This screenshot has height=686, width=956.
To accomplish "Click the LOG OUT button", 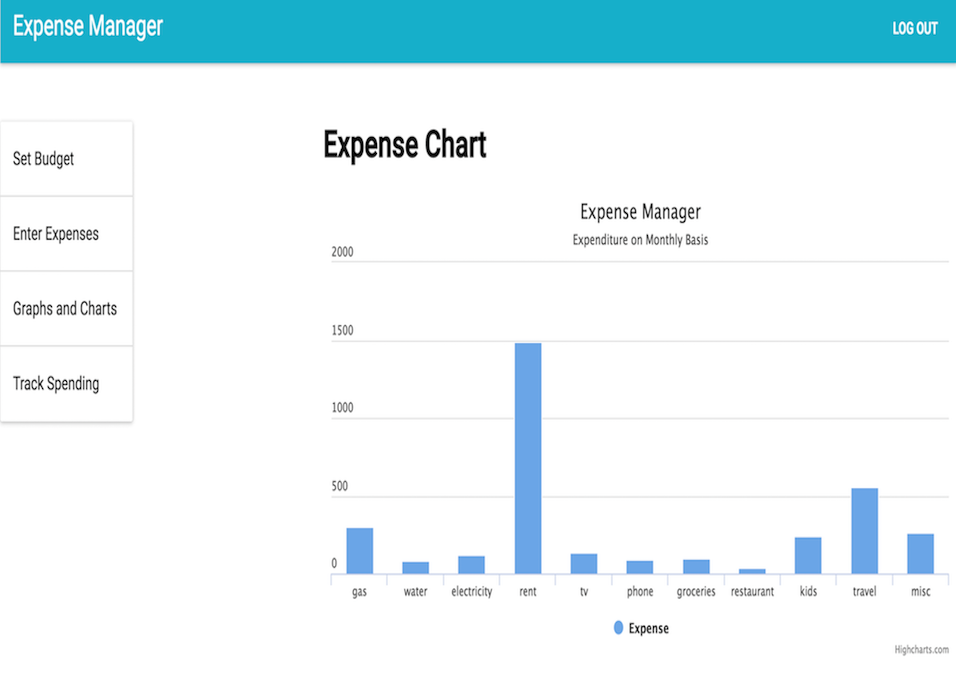I will (x=914, y=29).
